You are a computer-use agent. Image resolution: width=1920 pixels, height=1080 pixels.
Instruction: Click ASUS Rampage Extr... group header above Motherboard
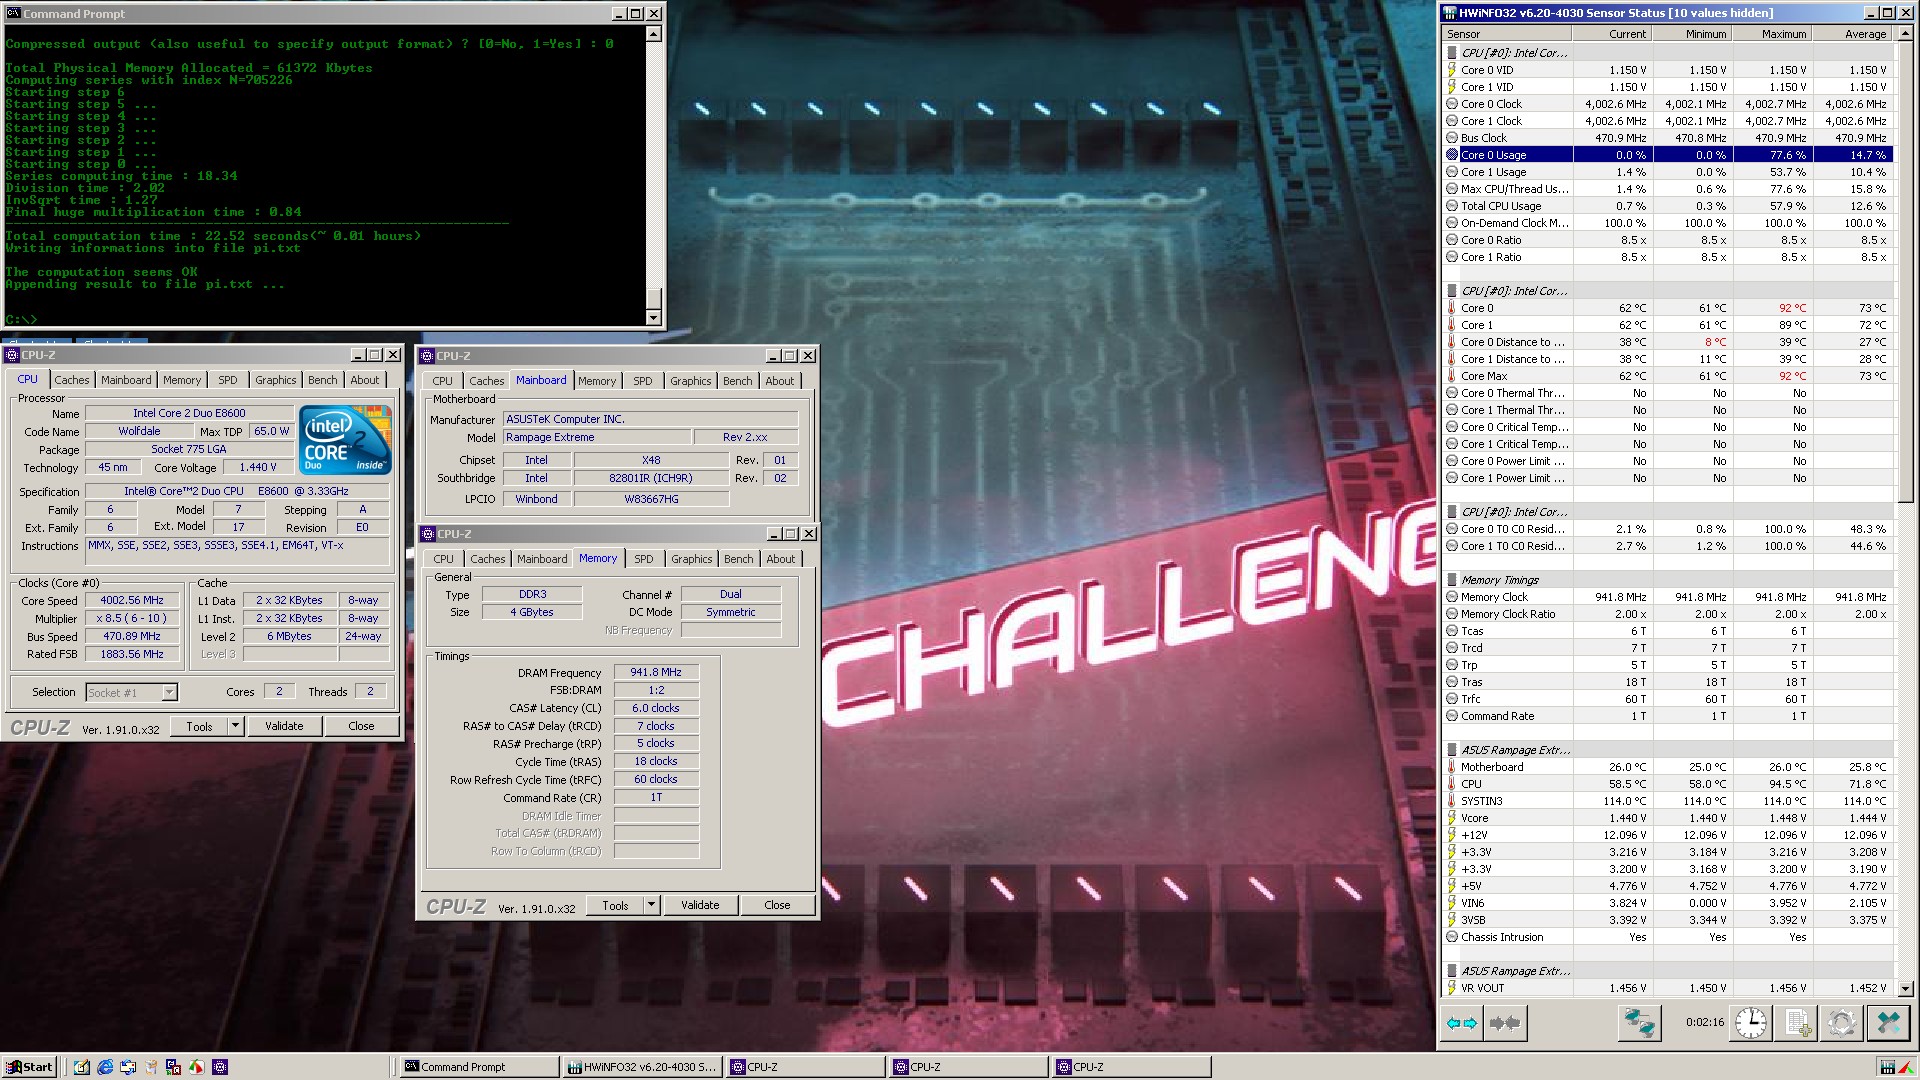pyautogui.click(x=1668, y=750)
